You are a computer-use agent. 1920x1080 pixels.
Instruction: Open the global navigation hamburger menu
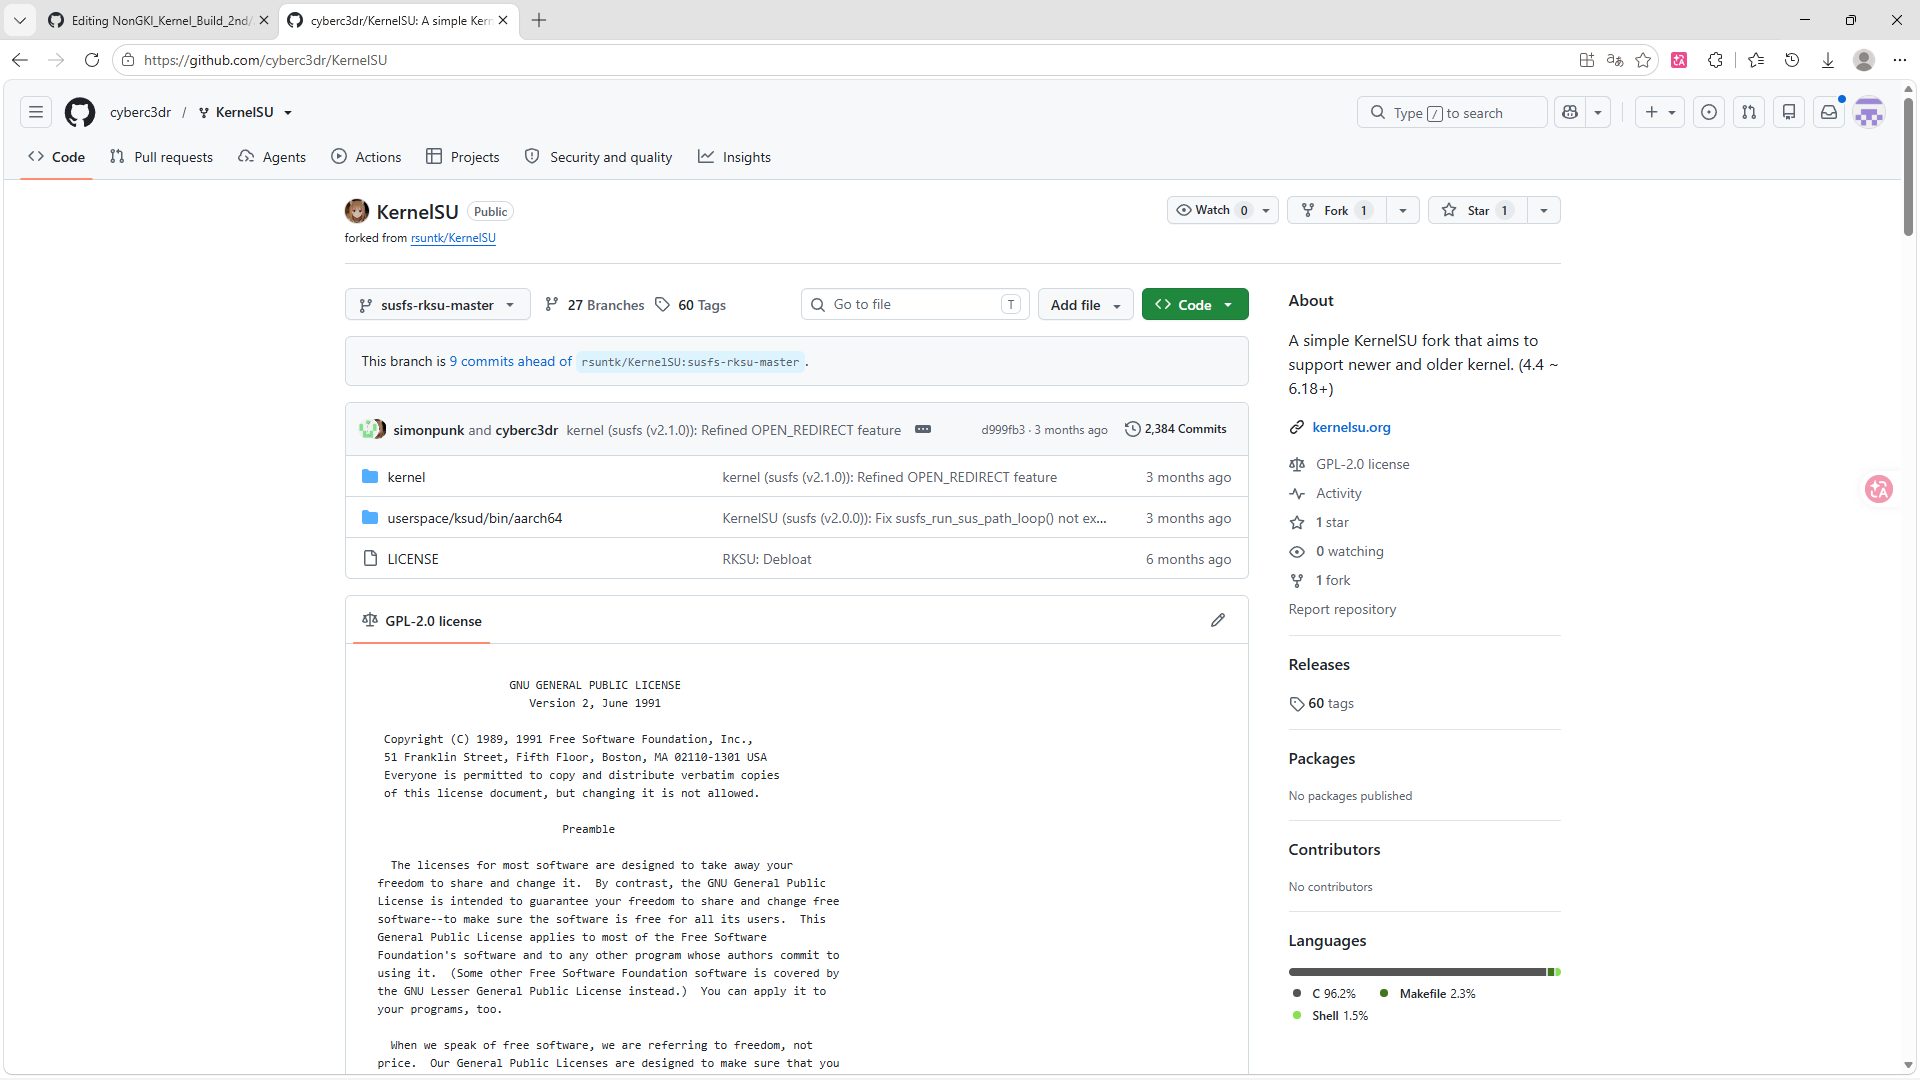click(x=36, y=112)
